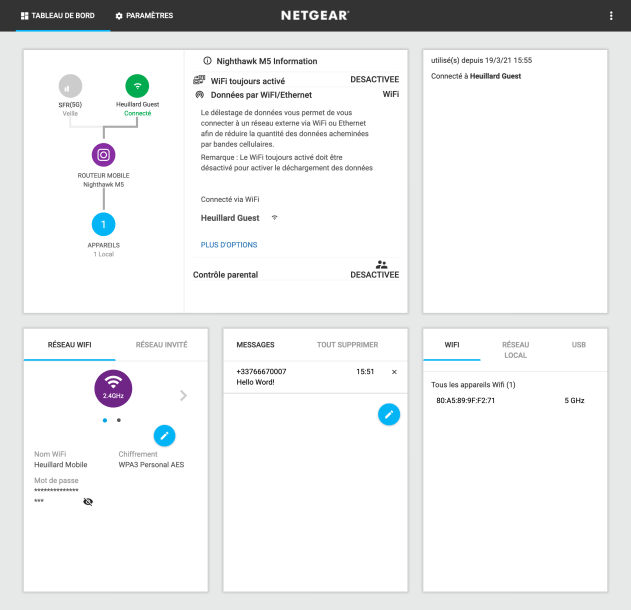Open the three-dot overflow menu

point(611,16)
